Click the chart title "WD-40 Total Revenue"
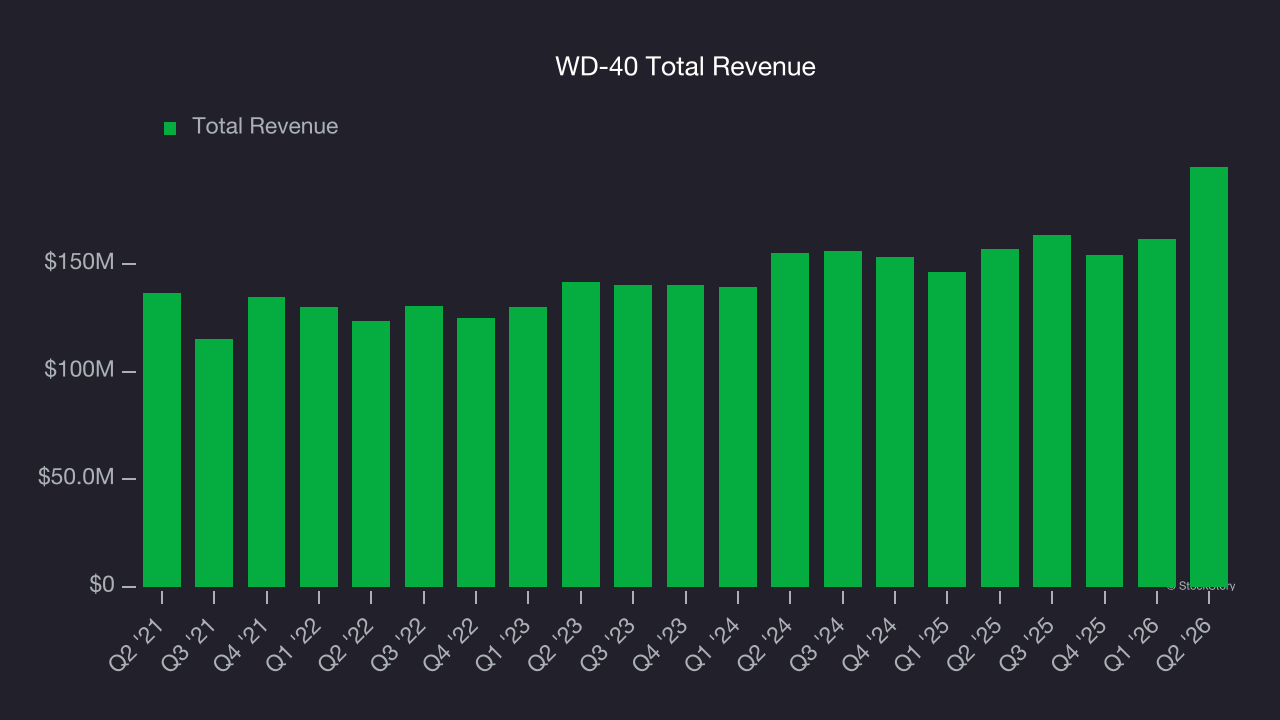The width and height of the screenshot is (1280, 720). point(686,67)
